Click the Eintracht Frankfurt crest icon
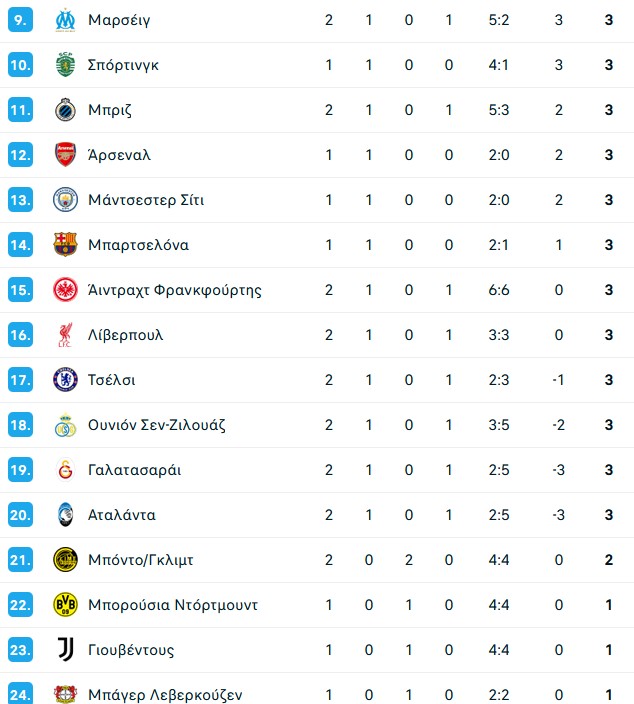Screen dimensions: 634x704 pyautogui.click(x=65, y=290)
